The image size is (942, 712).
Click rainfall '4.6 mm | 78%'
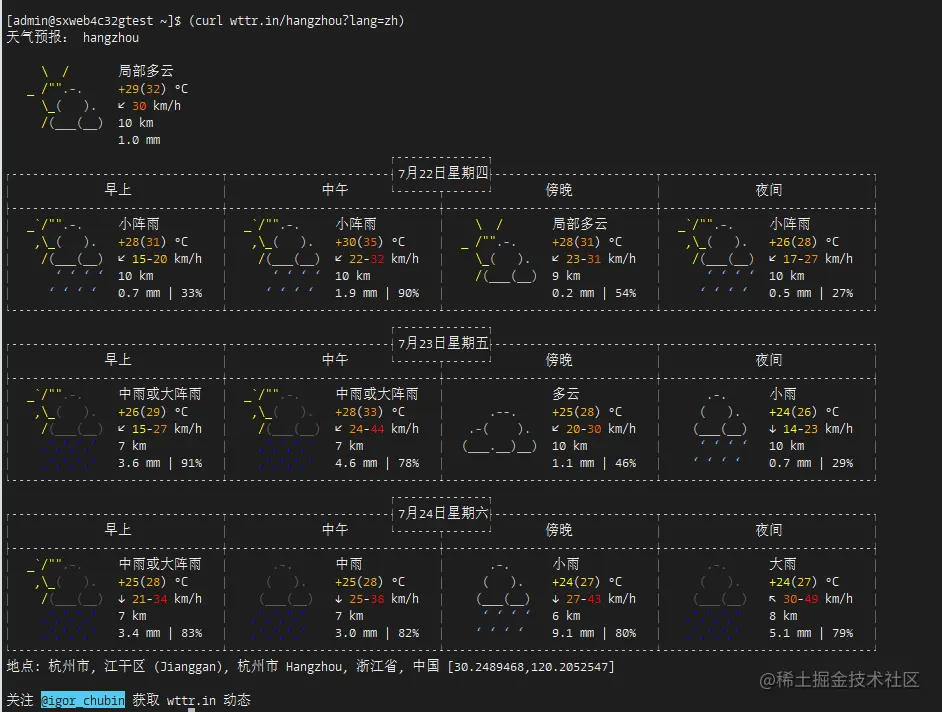377,463
